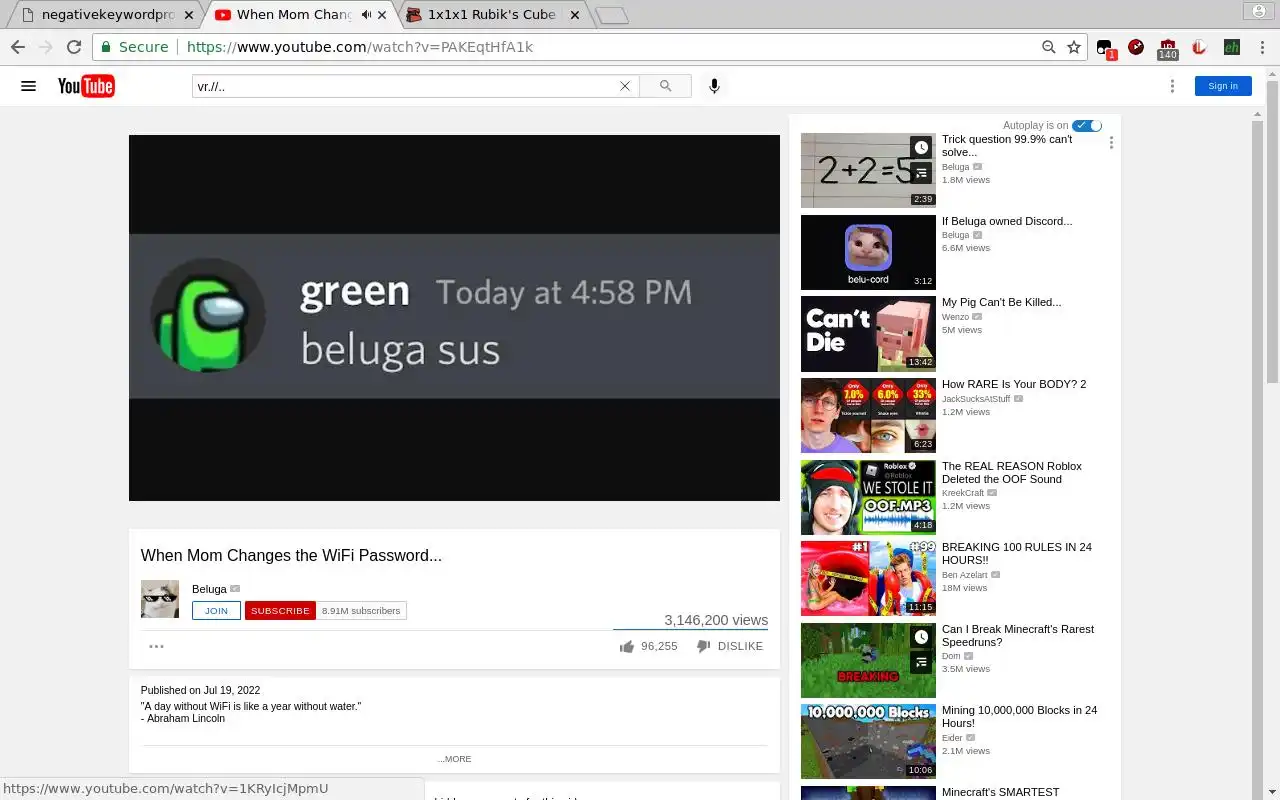Mute the tab via speaker icon

366,15
